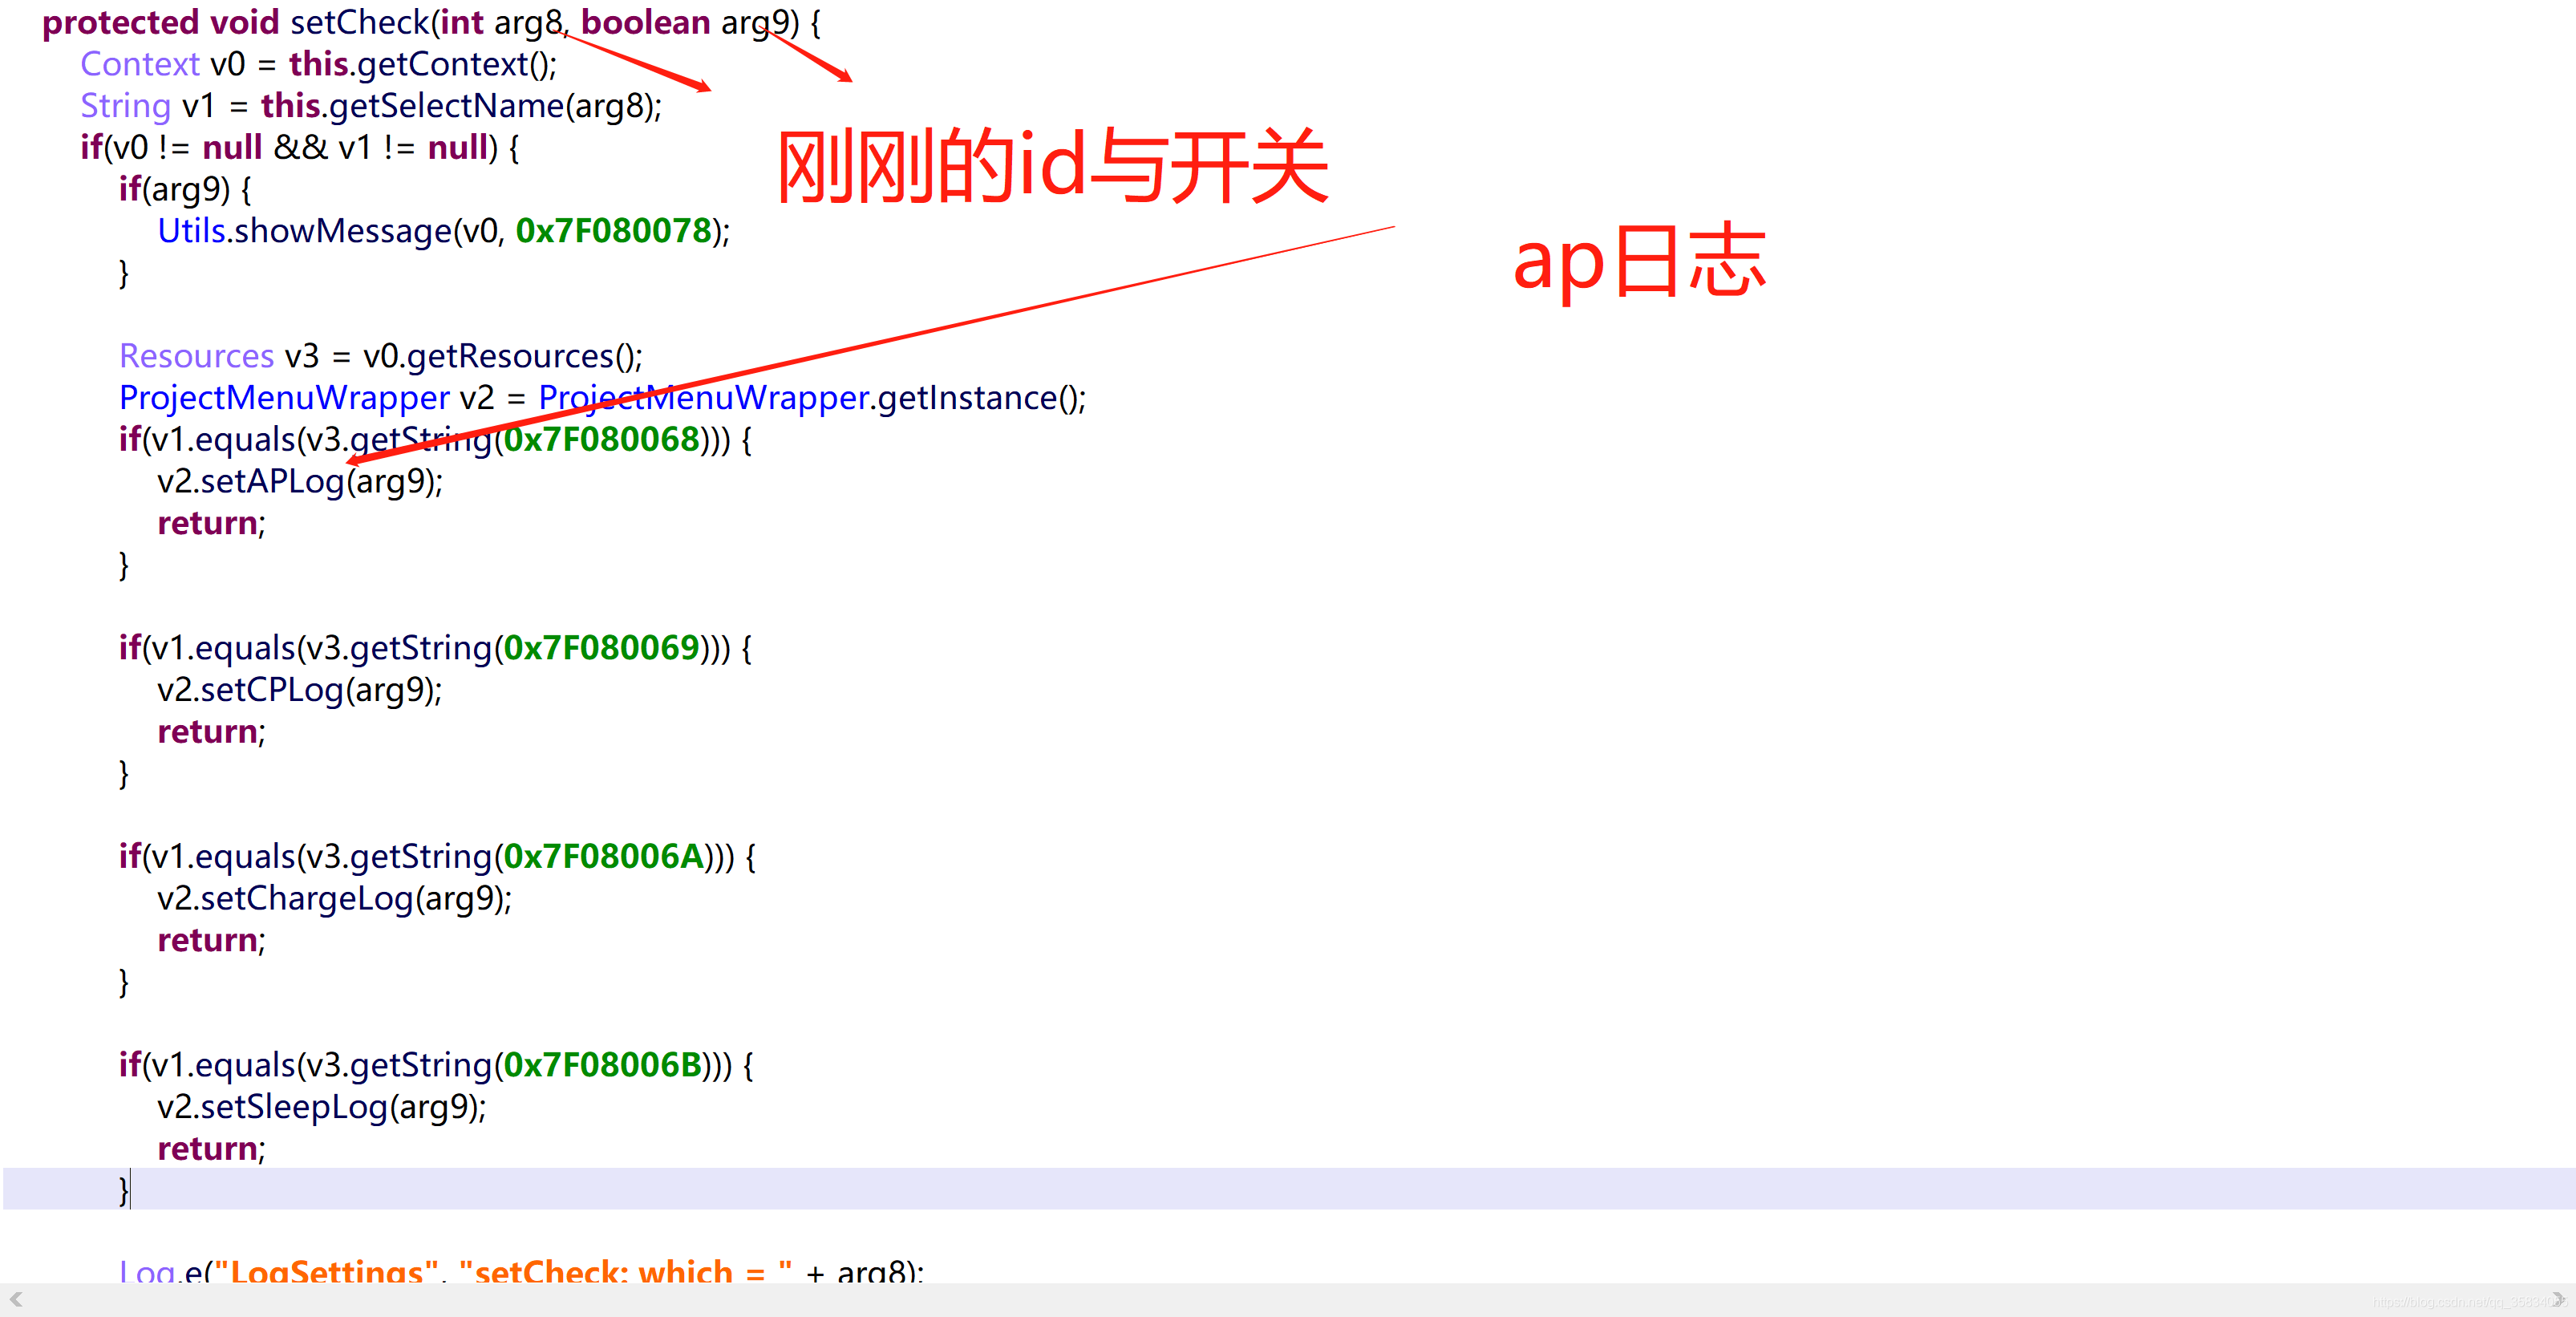Click the Resources type declaration
The height and width of the screenshot is (1317, 2576).
click(196, 356)
